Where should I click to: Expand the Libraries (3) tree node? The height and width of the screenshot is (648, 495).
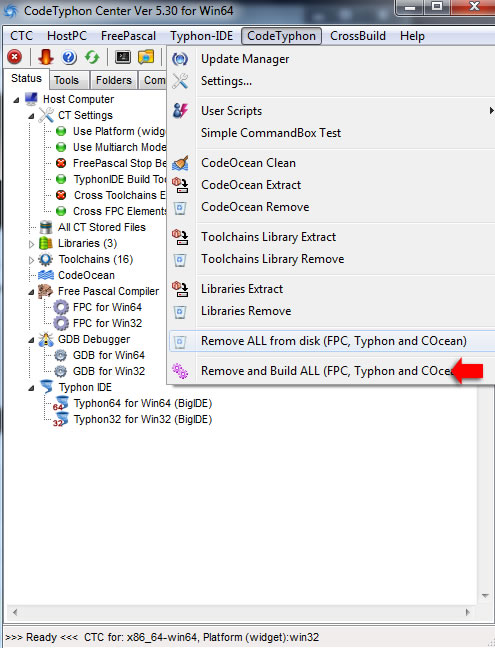pyautogui.click(x=31, y=244)
